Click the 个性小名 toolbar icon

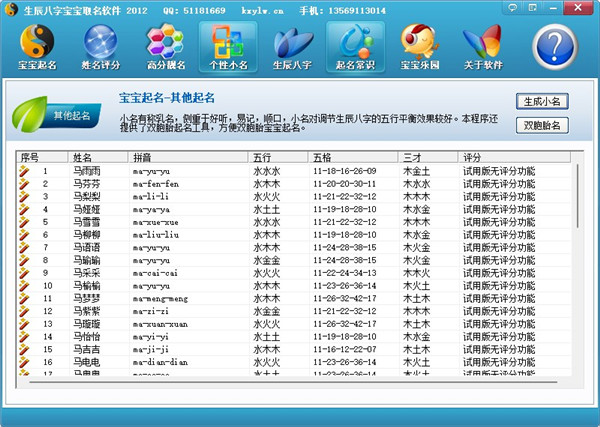[227, 47]
